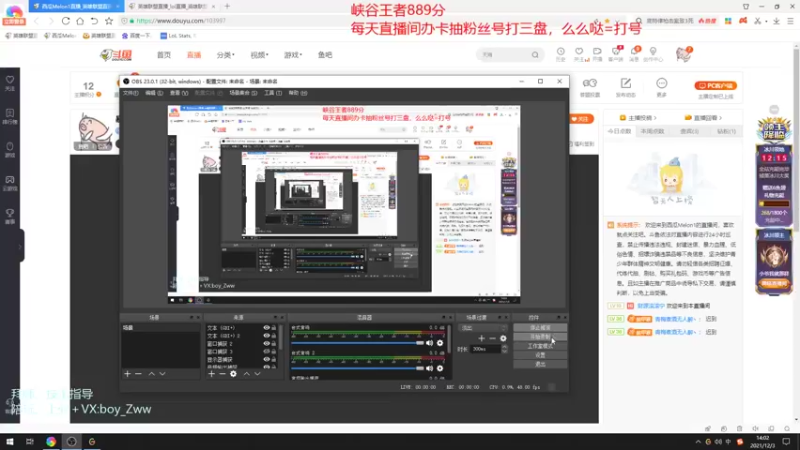Go to the browser home page icon

point(80,21)
